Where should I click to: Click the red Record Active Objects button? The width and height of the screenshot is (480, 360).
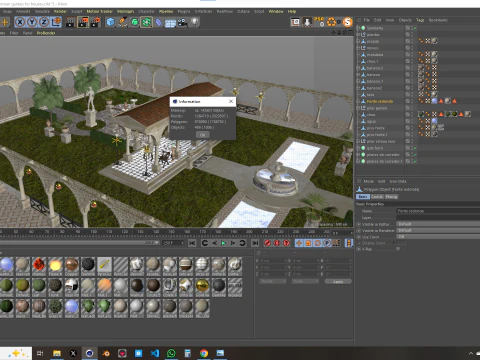click(x=267, y=243)
